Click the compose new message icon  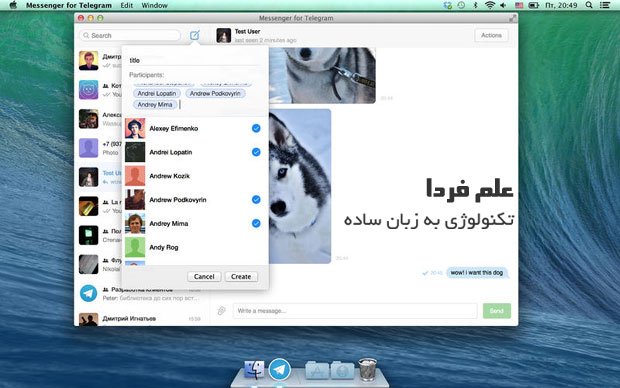coord(194,35)
